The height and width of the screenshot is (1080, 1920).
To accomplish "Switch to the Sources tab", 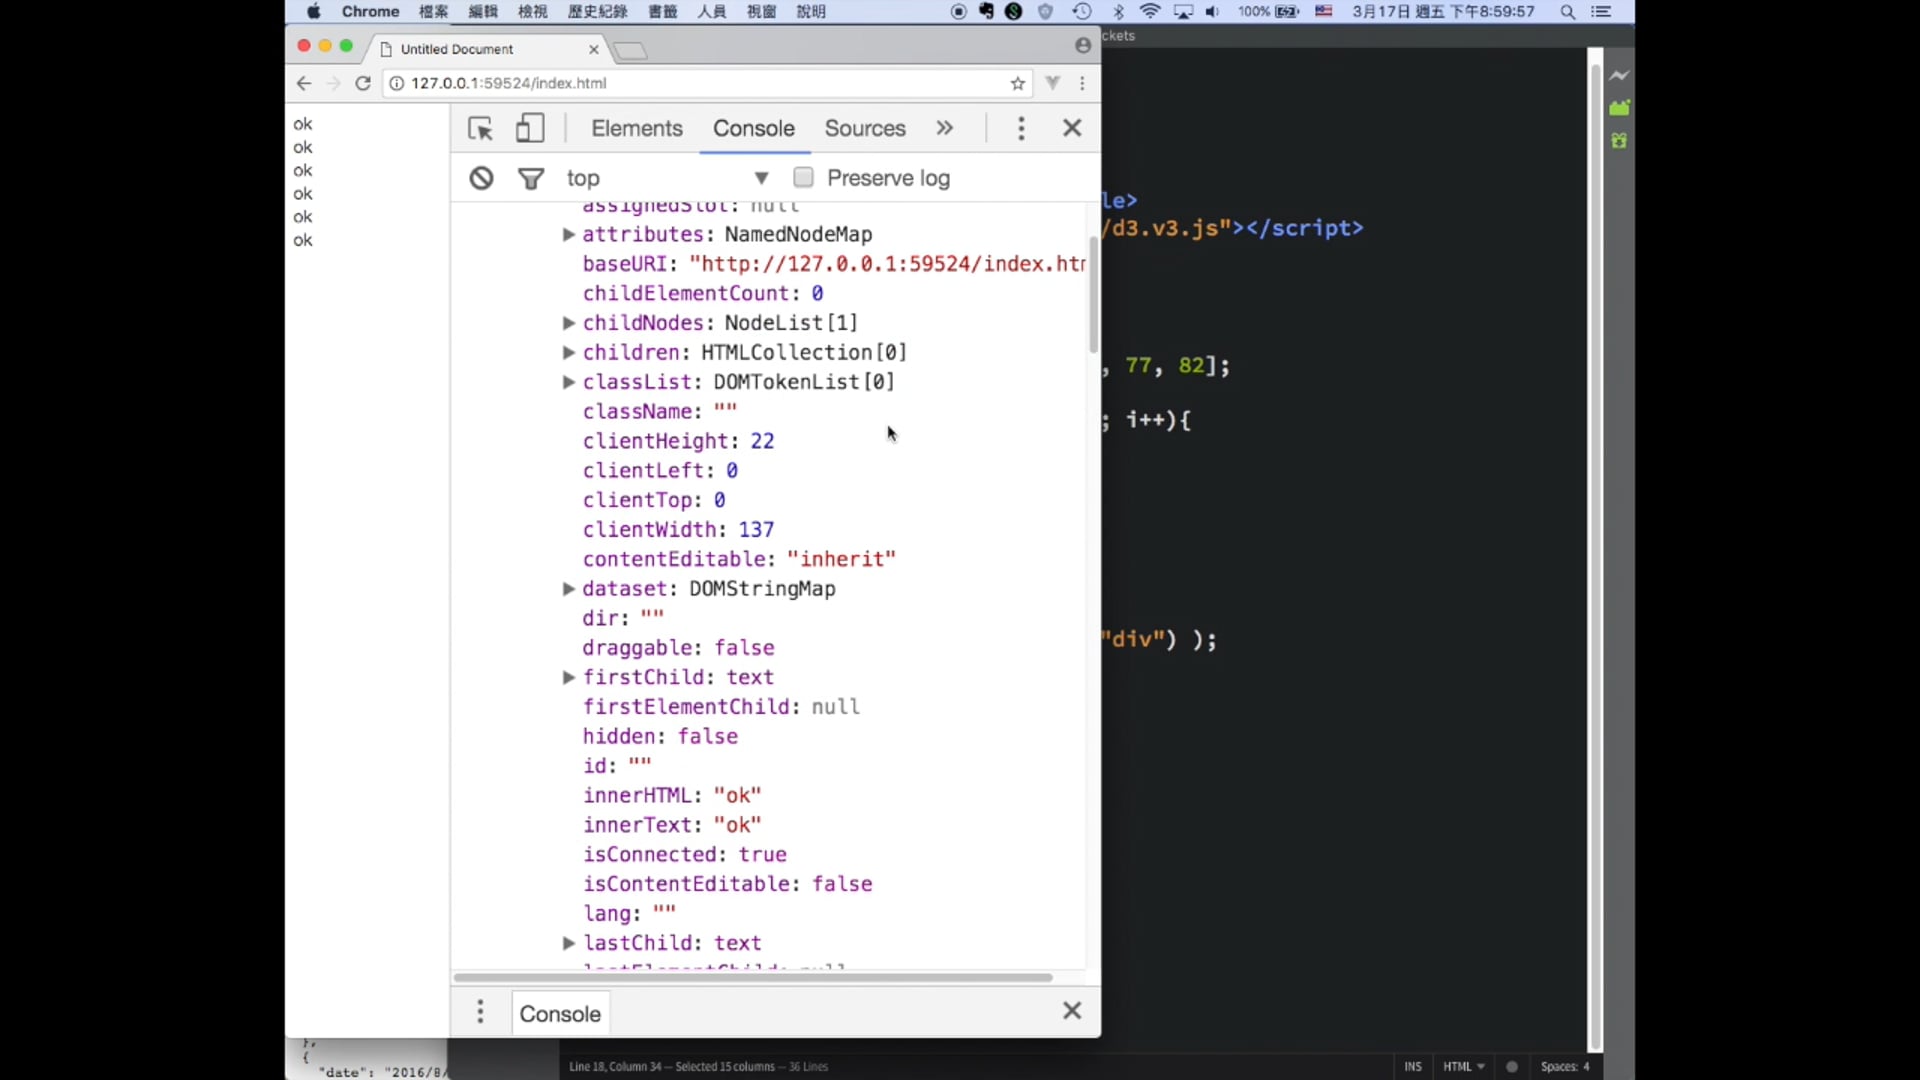I will click(x=864, y=128).
